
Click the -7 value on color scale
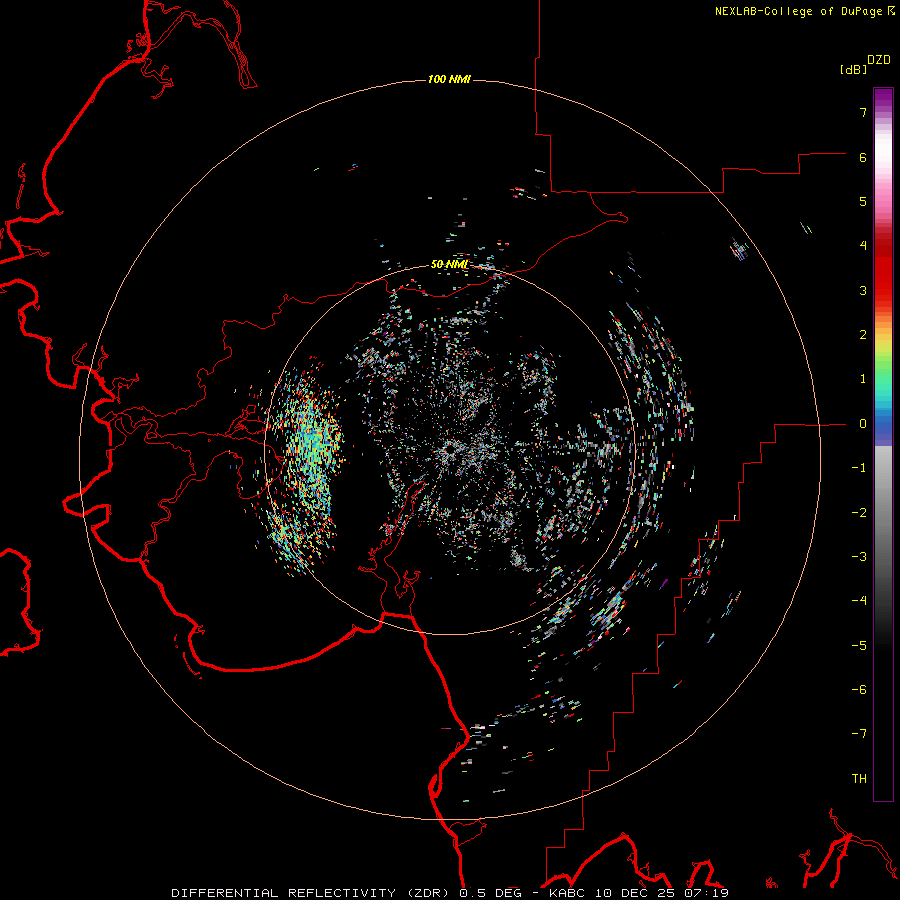click(x=859, y=734)
